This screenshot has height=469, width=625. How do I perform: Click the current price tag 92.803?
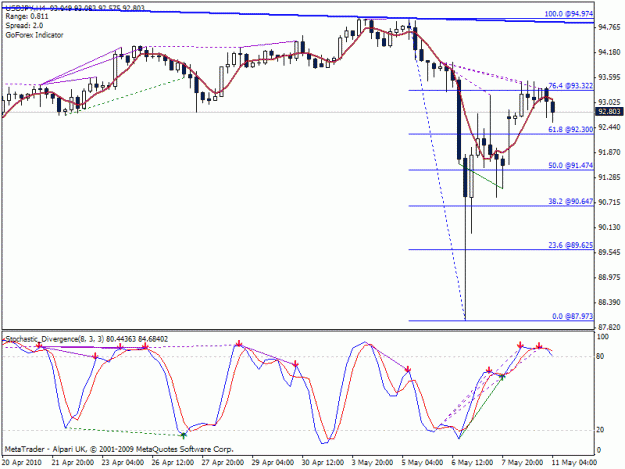pyautogui.click(x=609, y=112)
